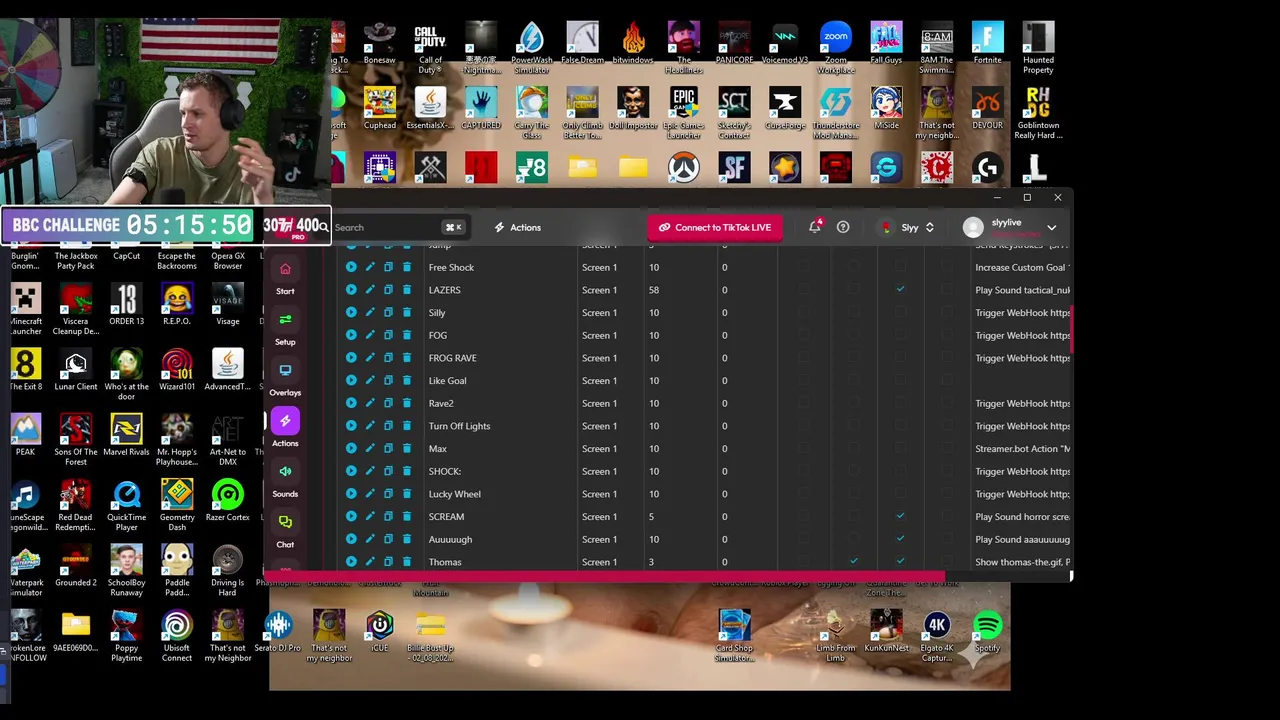Image resolution: width=1280 pixels, height=720 pixels.
Task: Select the "Like Goal" action name
Action: coord(447,381)
